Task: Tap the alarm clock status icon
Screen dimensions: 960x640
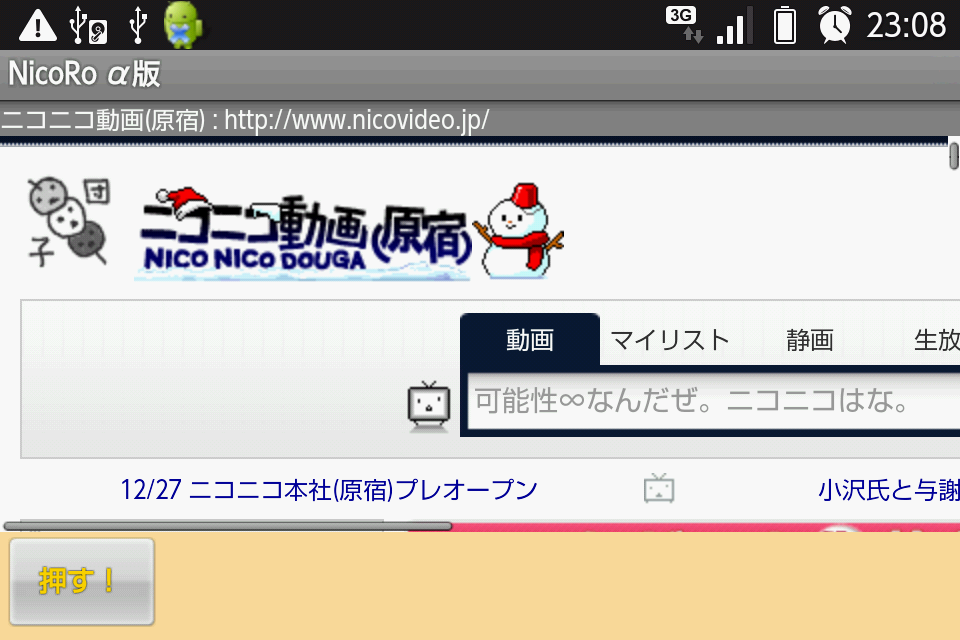Action: (835, 25)
